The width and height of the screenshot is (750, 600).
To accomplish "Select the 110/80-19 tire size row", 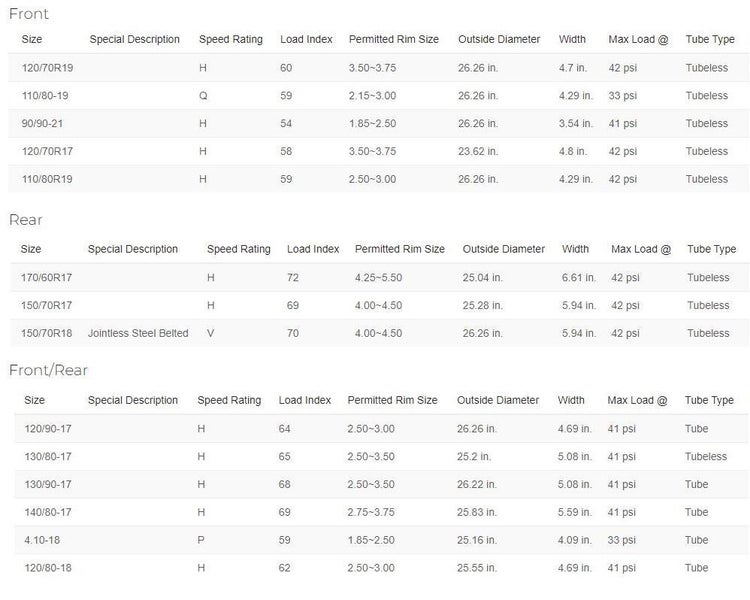I will pyautogui.click(x=45, y=96).
